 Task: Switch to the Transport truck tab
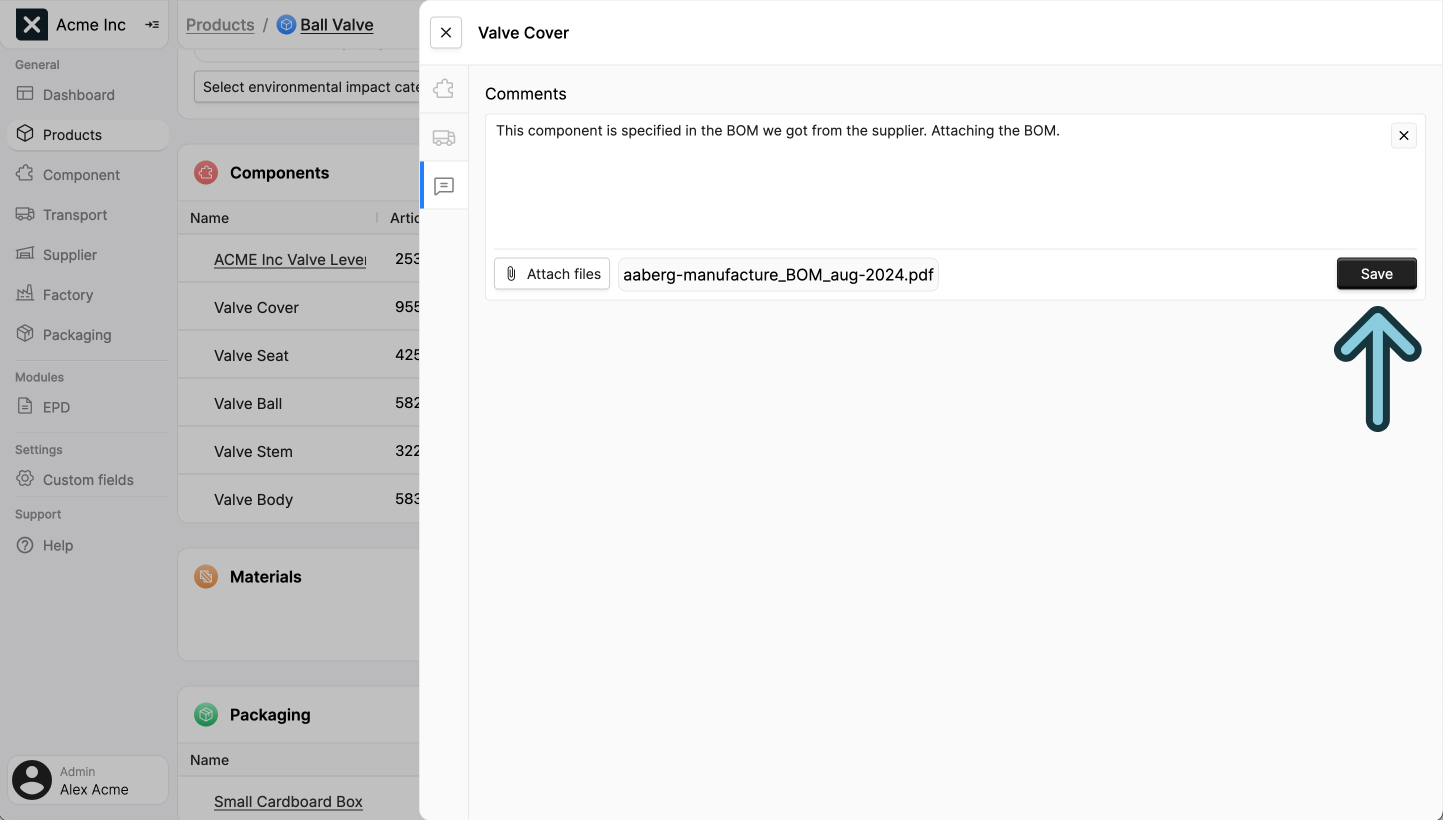pos(444,137)
